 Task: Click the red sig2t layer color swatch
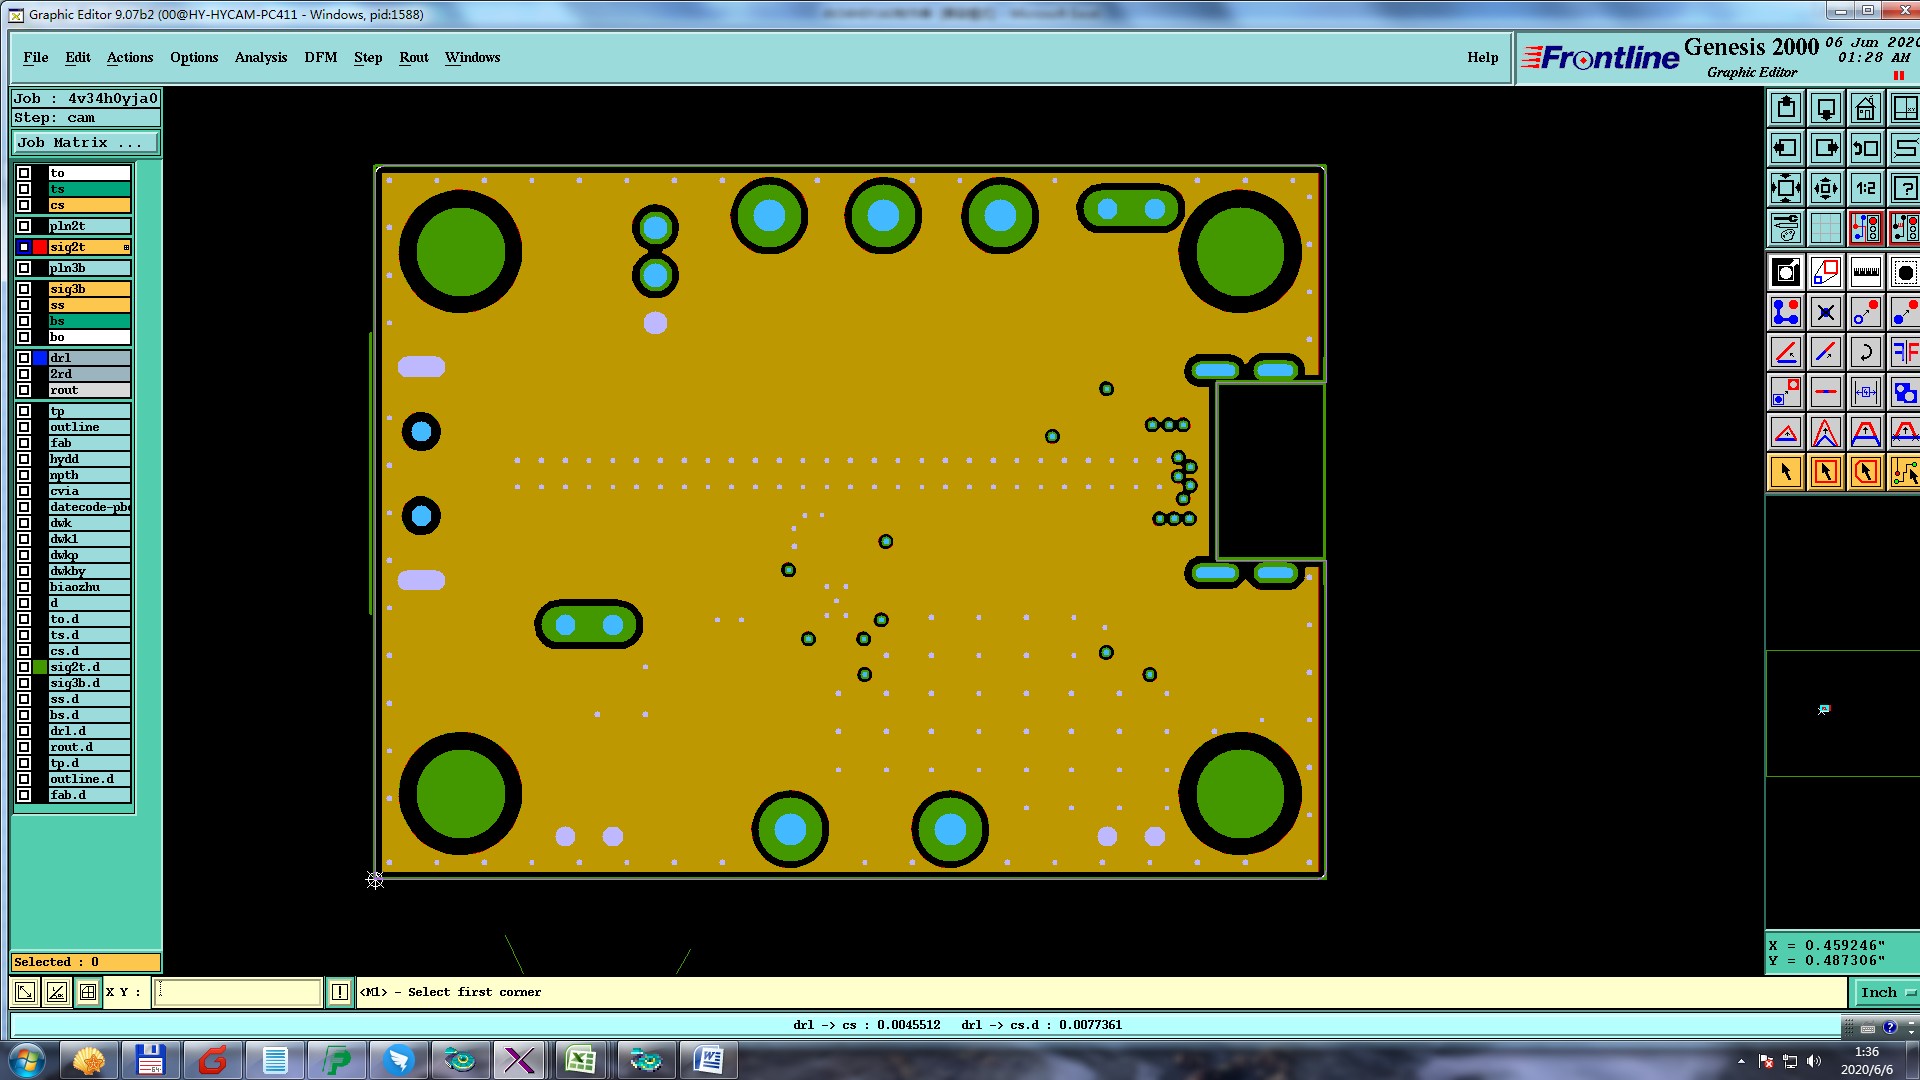pyautogui.click(x=40, y=247)
